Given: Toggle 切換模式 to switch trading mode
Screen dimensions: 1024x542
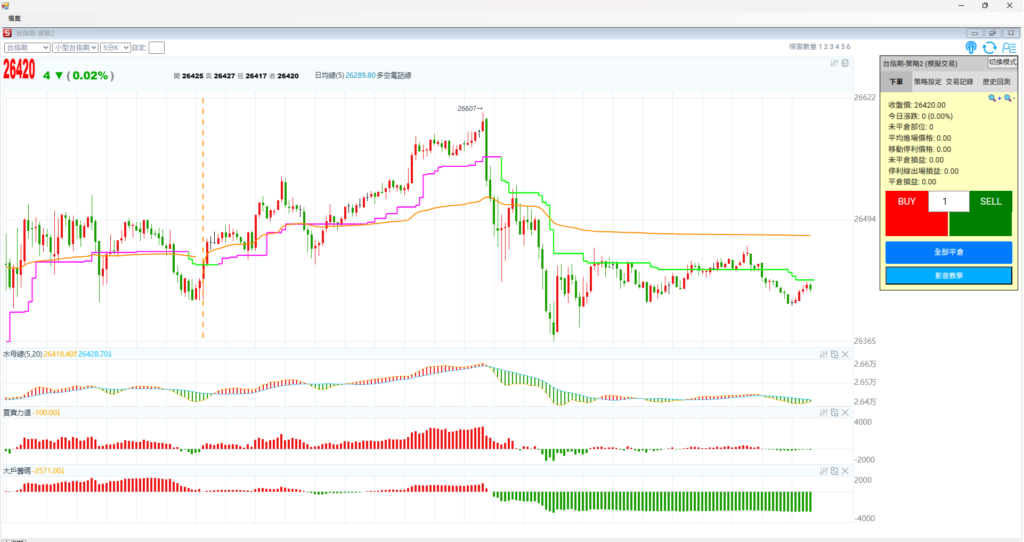Looking at the screenshot, I should coord(1002,62).
